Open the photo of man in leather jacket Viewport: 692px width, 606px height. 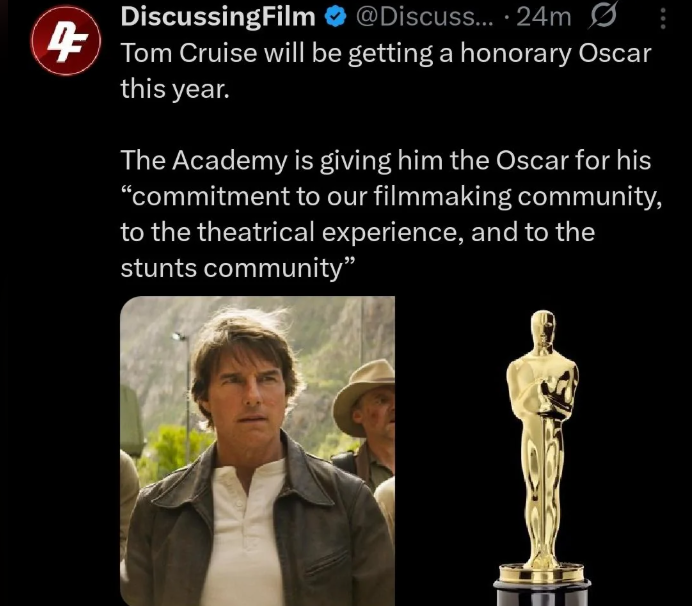(x=257, y=451)
